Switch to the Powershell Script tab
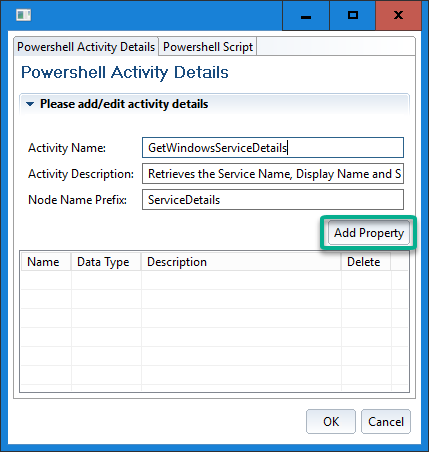The width and height of the screenshot is (429, 452). [208, 47]
